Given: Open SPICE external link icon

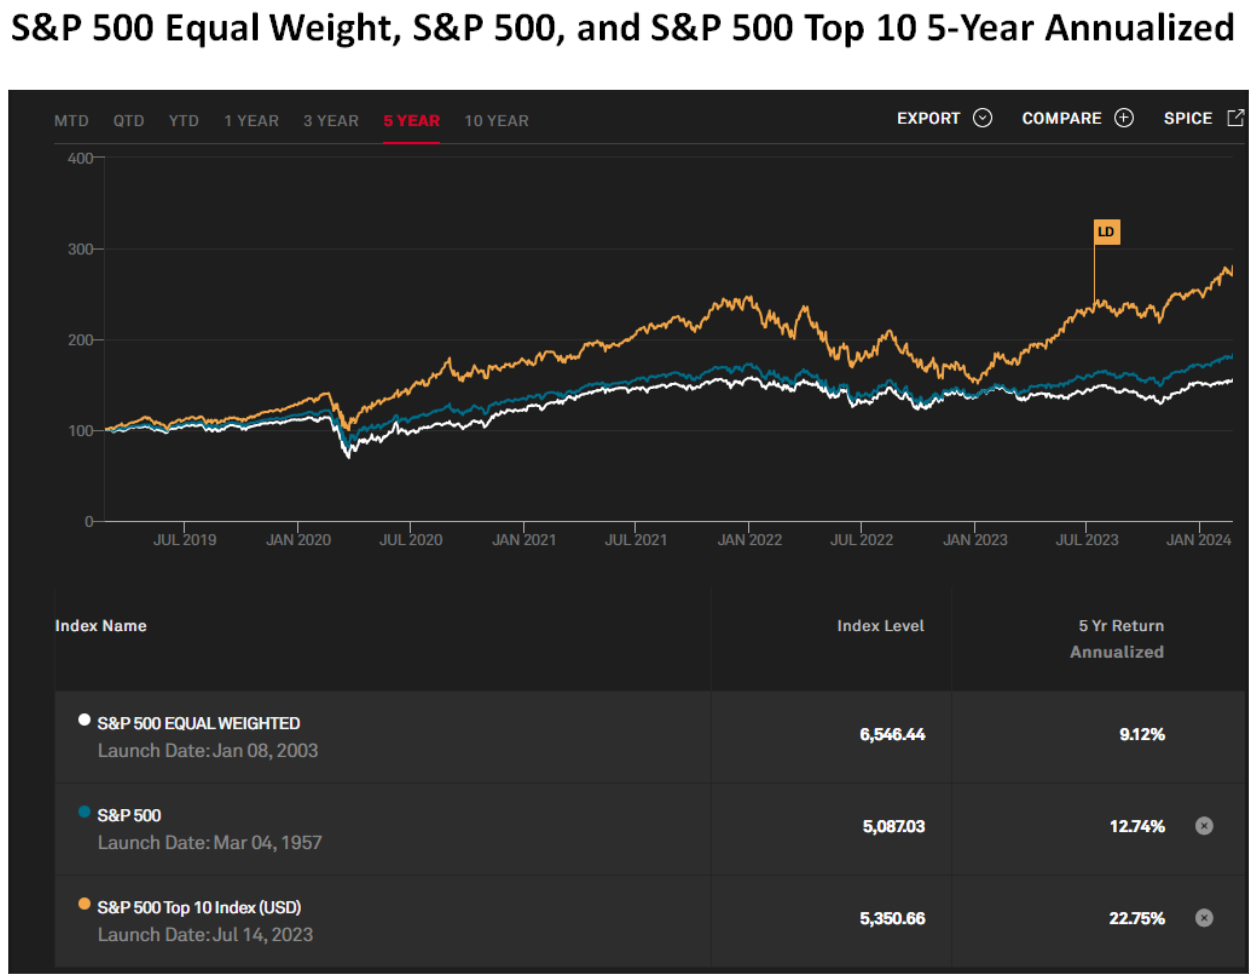Looking at the screenshot, I should 1235,118.
